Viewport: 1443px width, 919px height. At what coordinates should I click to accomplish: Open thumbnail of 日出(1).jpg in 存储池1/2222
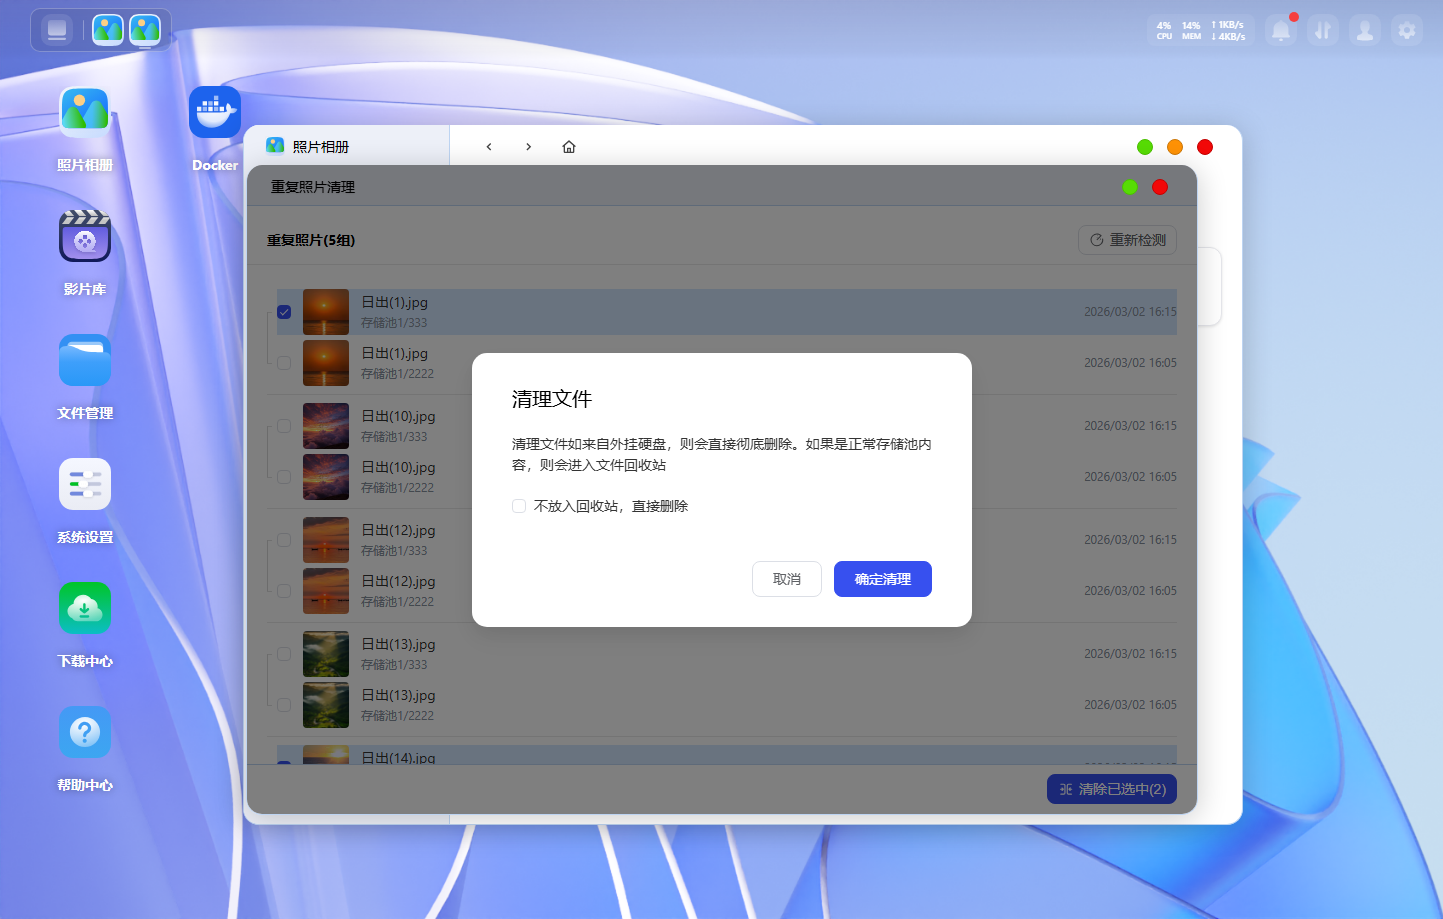(326, 363)
